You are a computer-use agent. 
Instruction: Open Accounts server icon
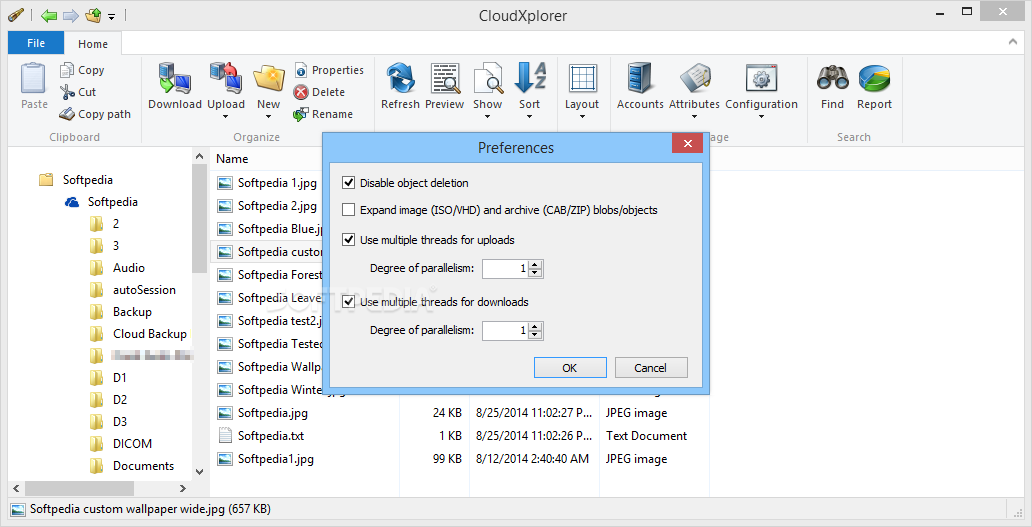pyautogui.click(x=640, y=78)
